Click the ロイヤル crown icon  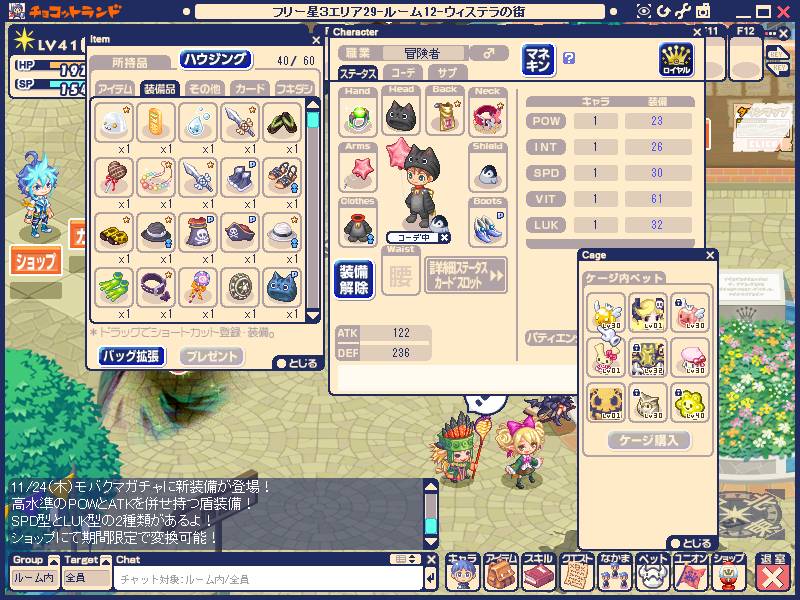[676, 60]
